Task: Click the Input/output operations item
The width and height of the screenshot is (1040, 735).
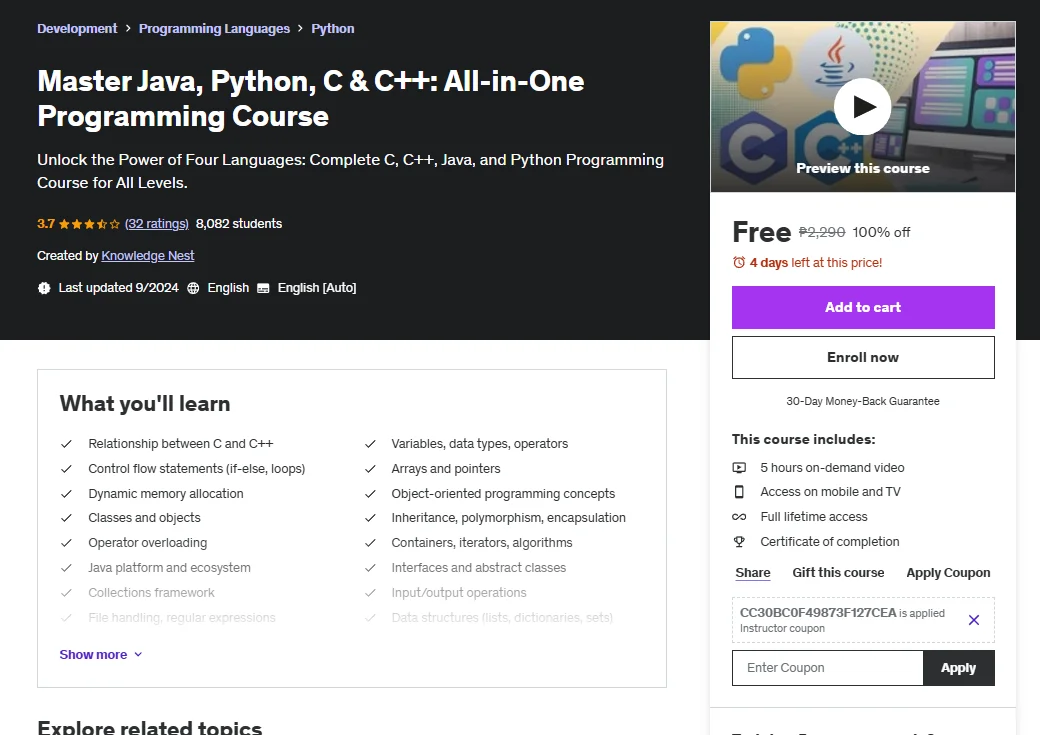Action: pos(459,592)
